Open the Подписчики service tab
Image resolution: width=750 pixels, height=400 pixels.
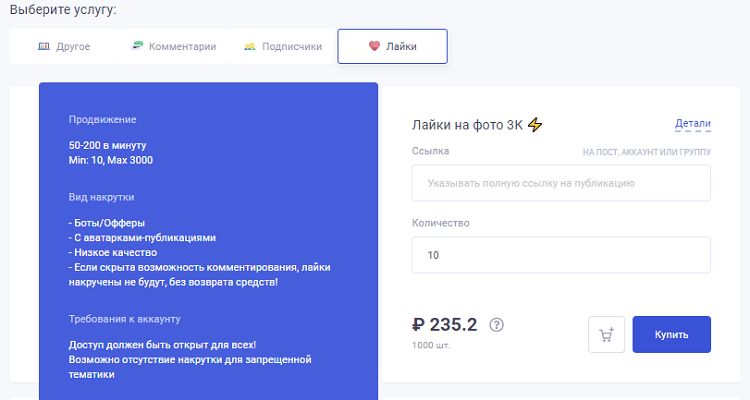pos(292,46)
